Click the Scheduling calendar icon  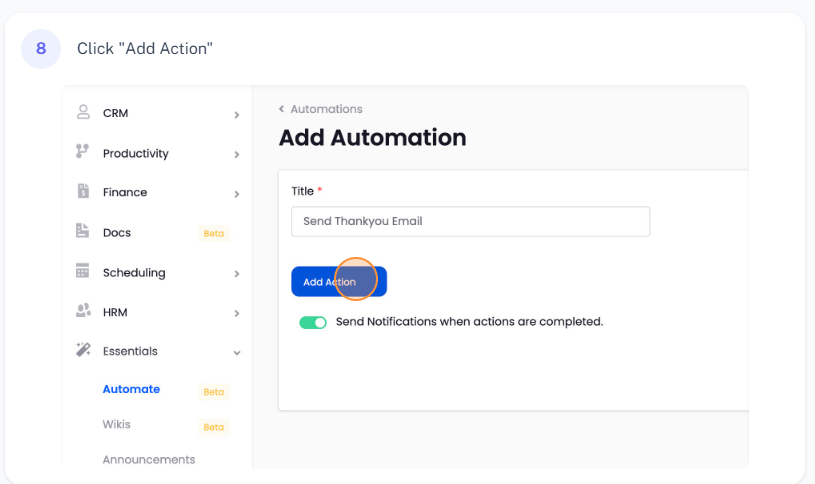coord(83,272)
